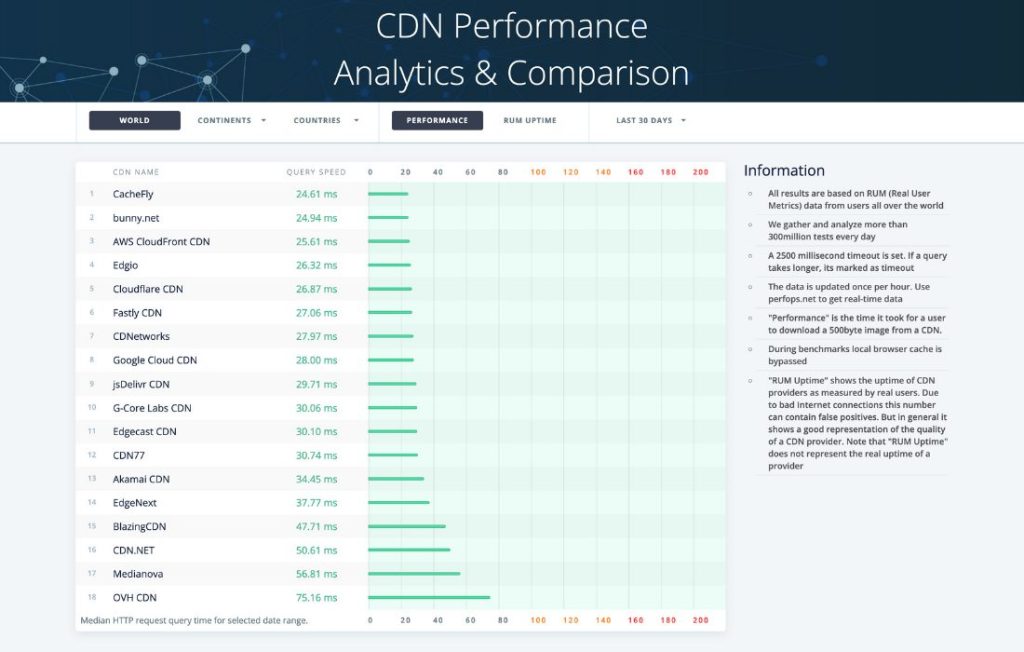Screen dimensions: 1024x652
Task: Click the 25.61 ms query speed value
Action: click(317, 241)
